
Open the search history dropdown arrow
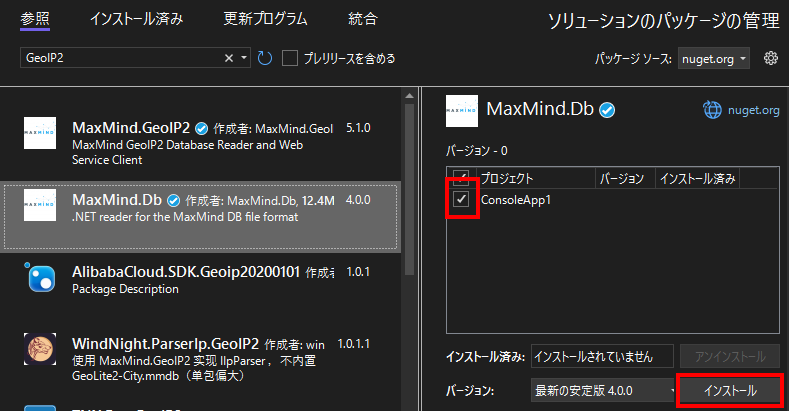pyautogui.click(x=244, y=58)
